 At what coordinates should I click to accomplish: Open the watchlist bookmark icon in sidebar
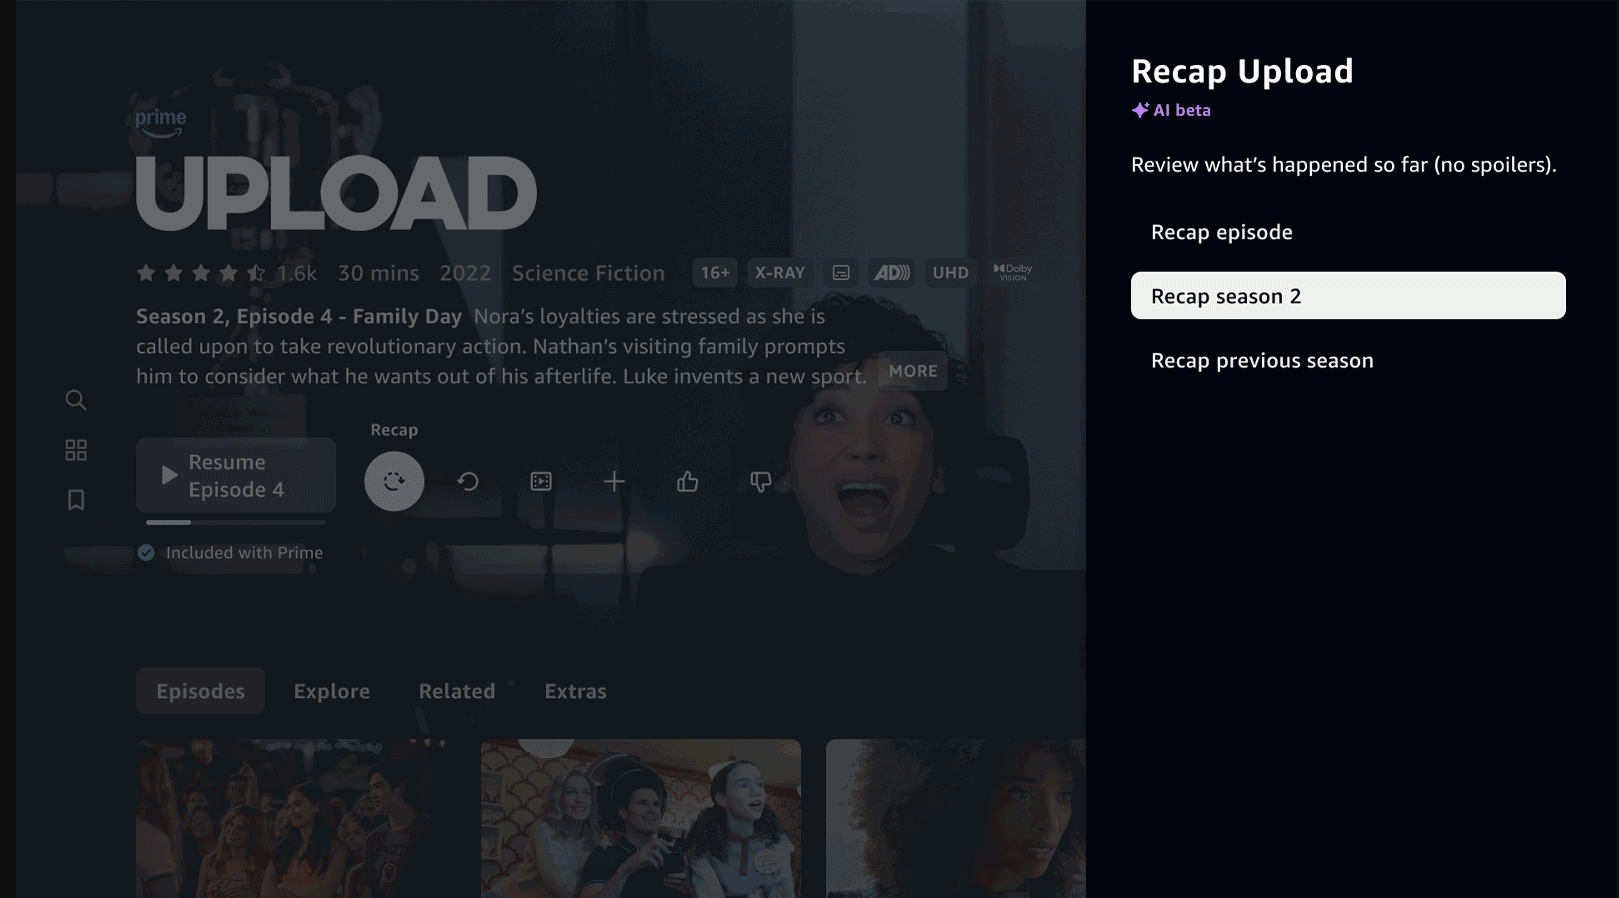tap(76, 500)
